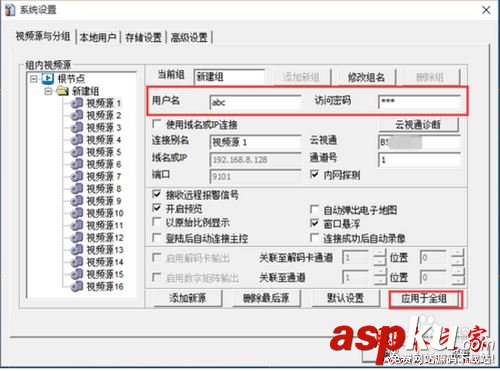Enable 自动弹出电子地图 checkbox
This screenshot has height=371, width=500.
click(314, 209)
